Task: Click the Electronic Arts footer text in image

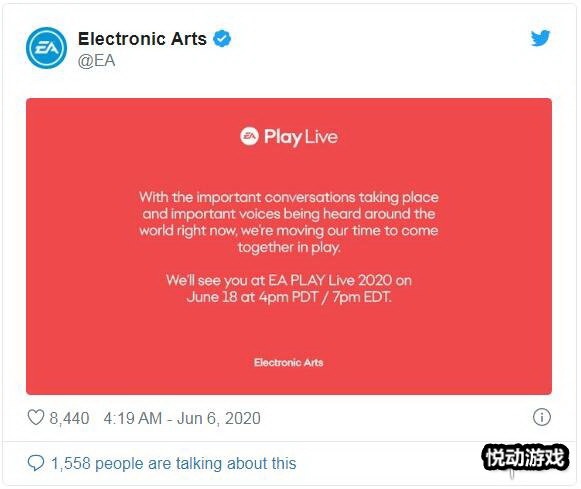Action: (x=289, y=362)
